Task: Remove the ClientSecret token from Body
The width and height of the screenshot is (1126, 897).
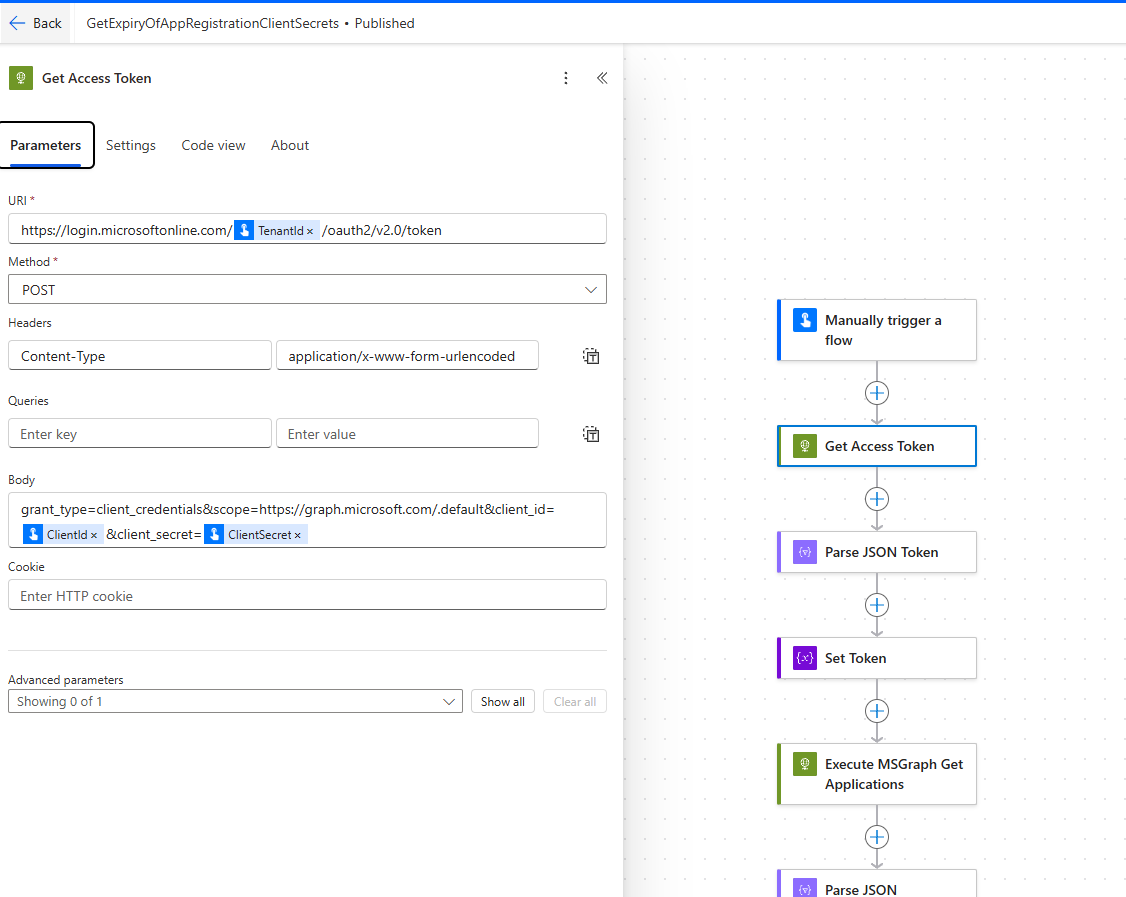Action: coord(297,535)
